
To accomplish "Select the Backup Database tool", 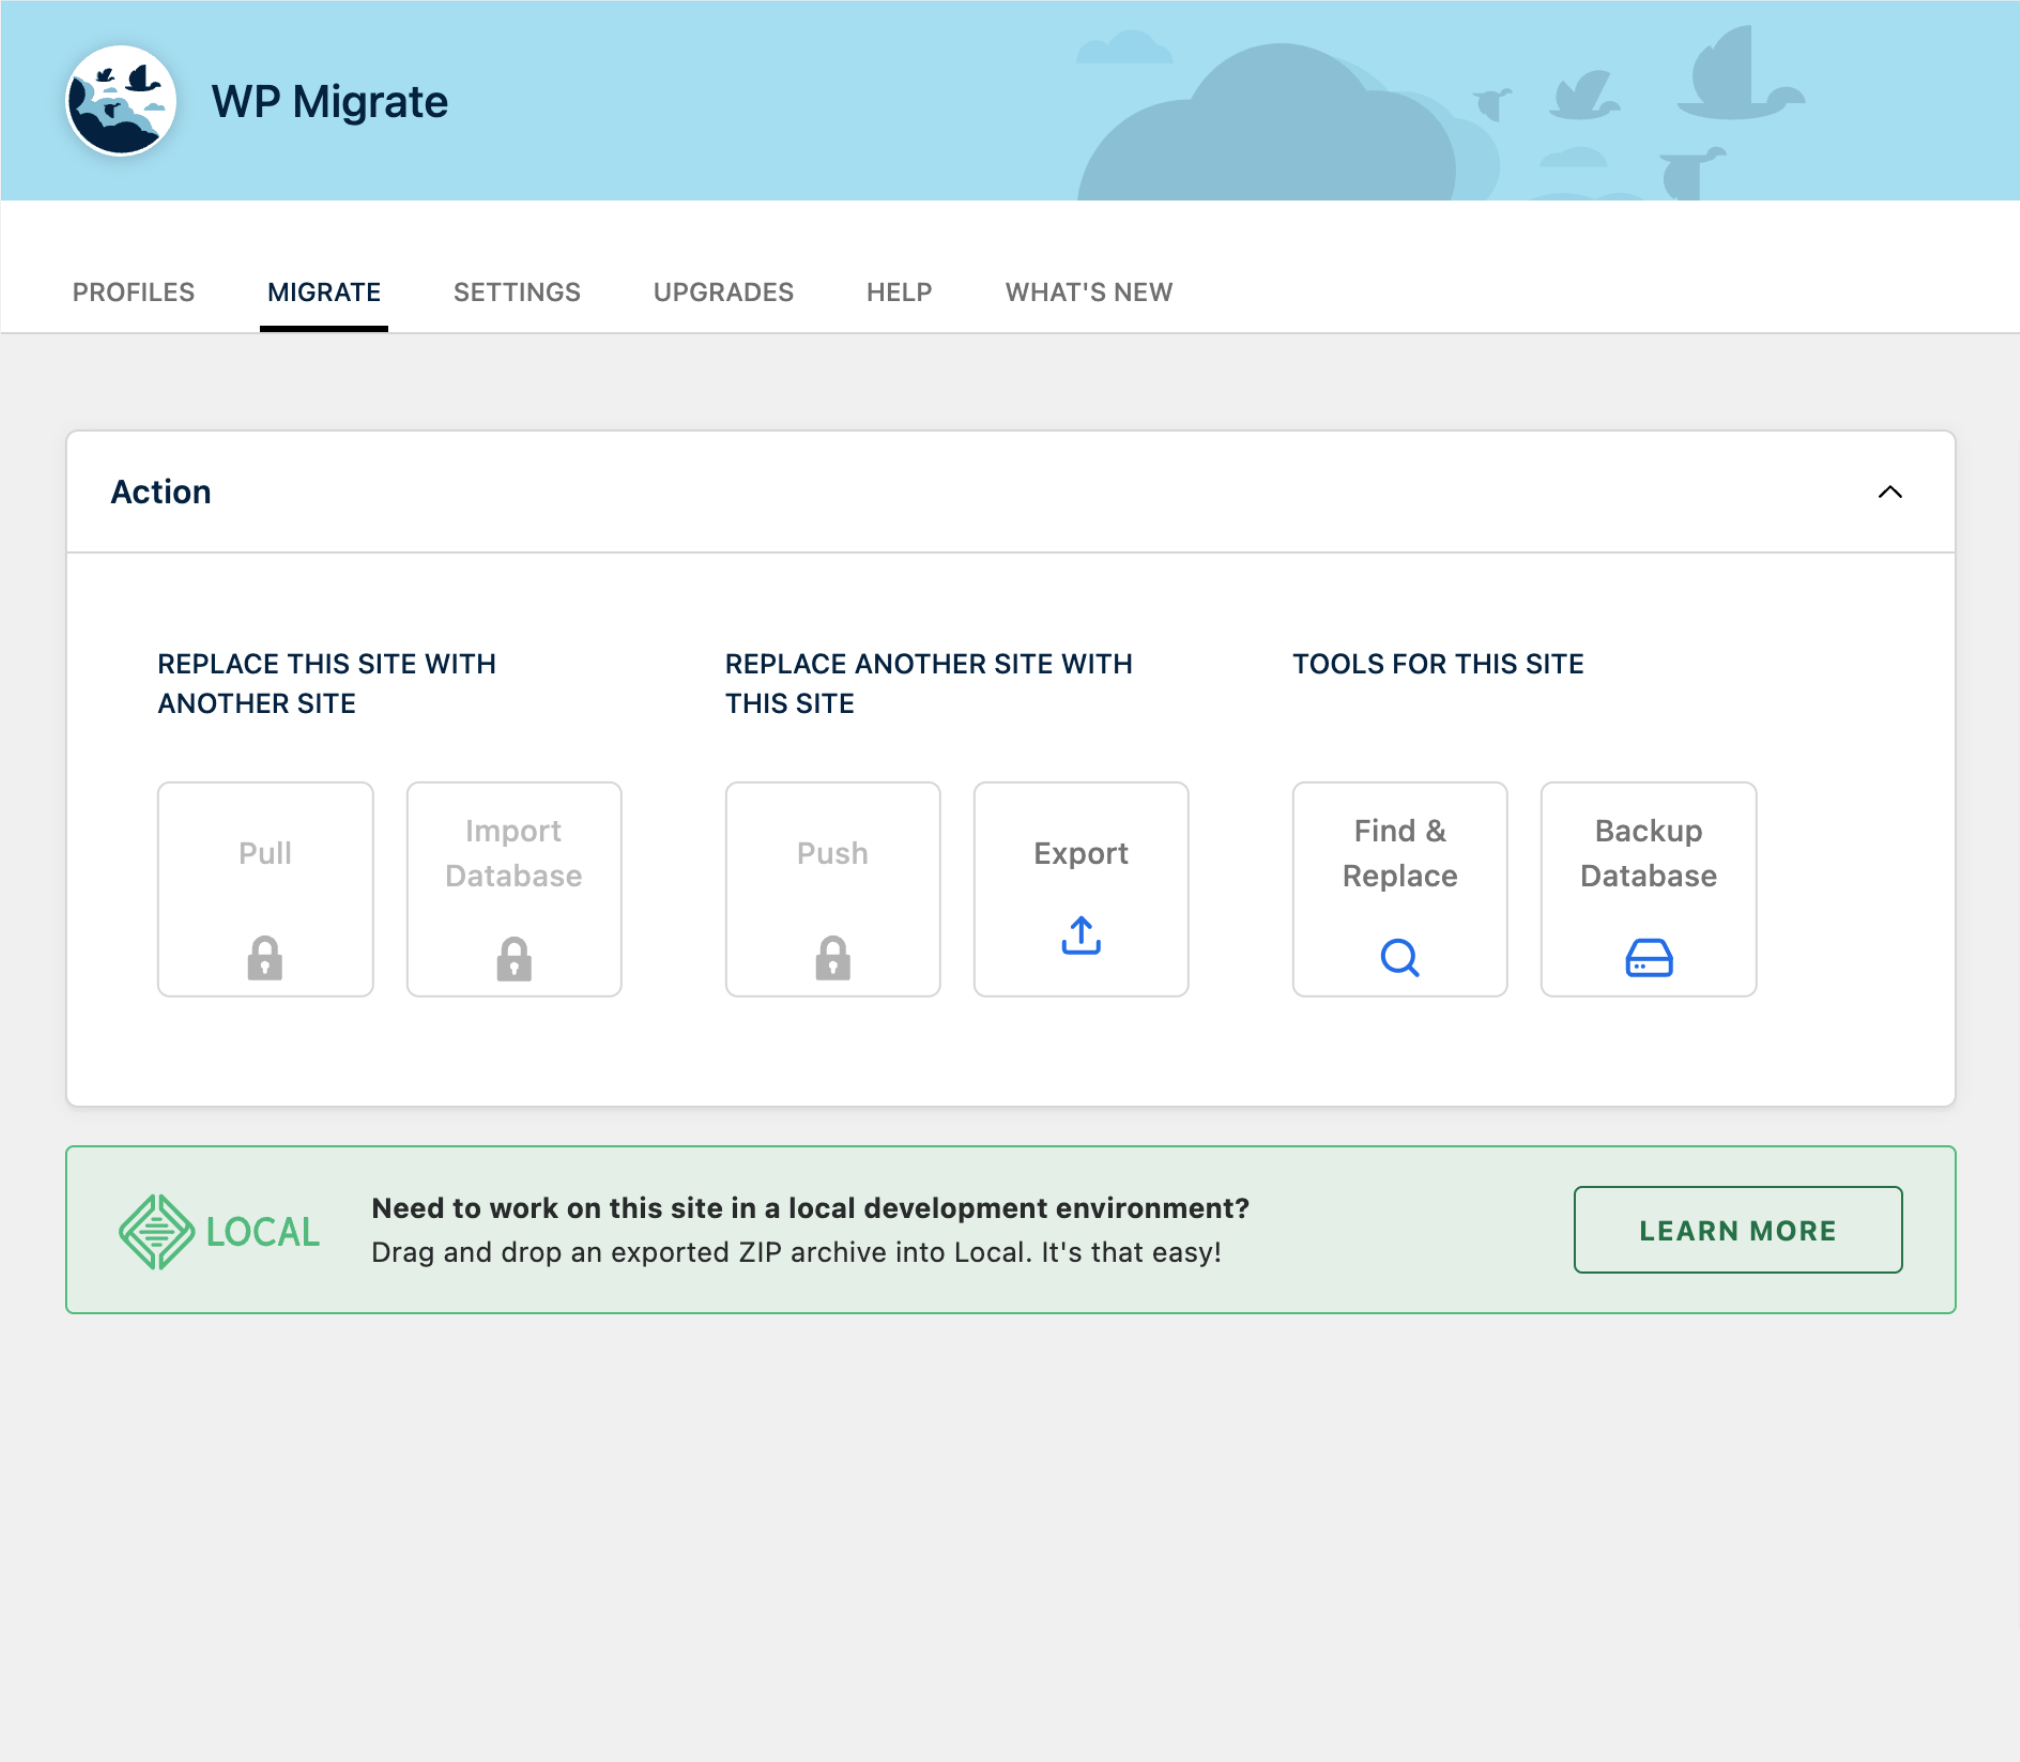I will pyautogui.click(x=1649, y=890).
